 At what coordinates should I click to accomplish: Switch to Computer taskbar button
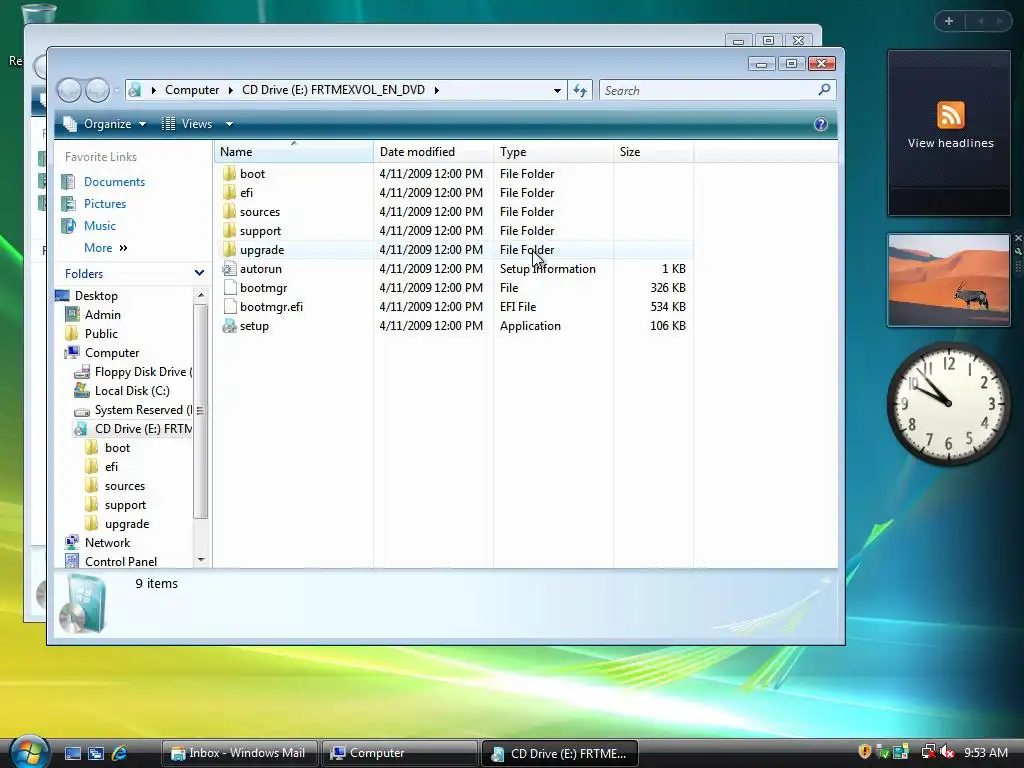click(400, 753)
